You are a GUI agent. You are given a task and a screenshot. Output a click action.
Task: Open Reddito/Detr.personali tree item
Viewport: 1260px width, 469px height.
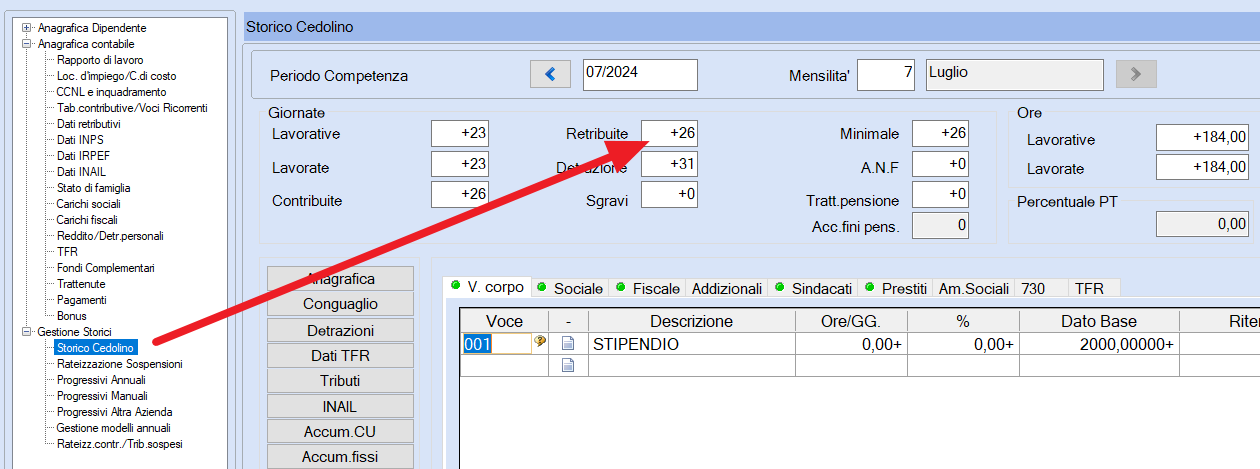110,236
